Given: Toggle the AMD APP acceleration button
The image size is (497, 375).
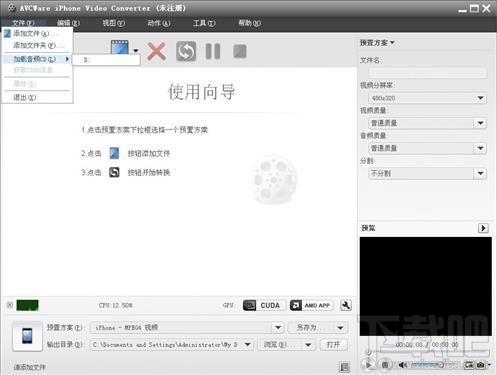Looking at the screenshot, I should coord(312,305).
